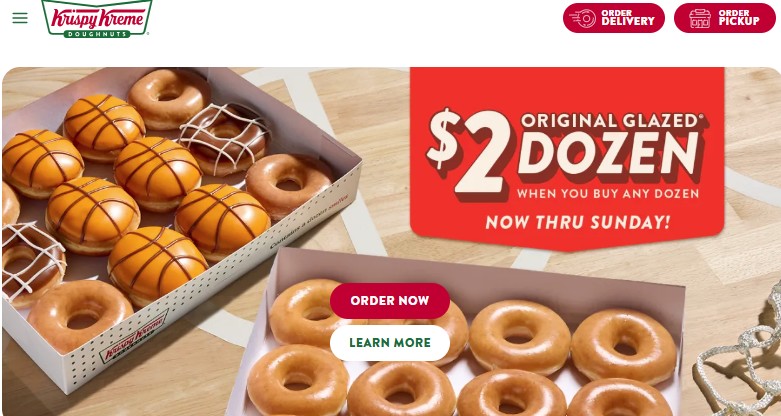Choose the Order Pickup button label
This screenshot has height=416, width=781.
pyautogui.click(x=739, y=18)
